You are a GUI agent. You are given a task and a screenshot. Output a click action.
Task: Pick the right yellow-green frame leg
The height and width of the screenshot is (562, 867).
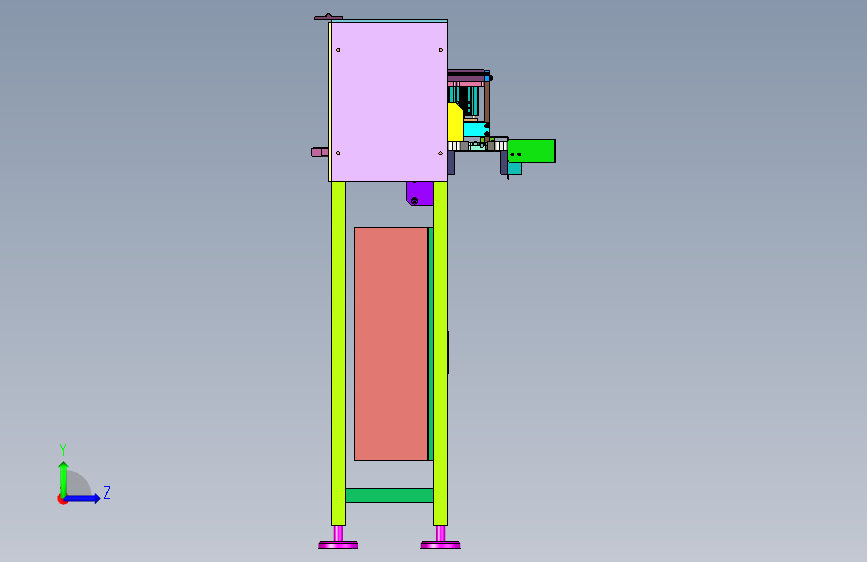[x=440, y=353]
